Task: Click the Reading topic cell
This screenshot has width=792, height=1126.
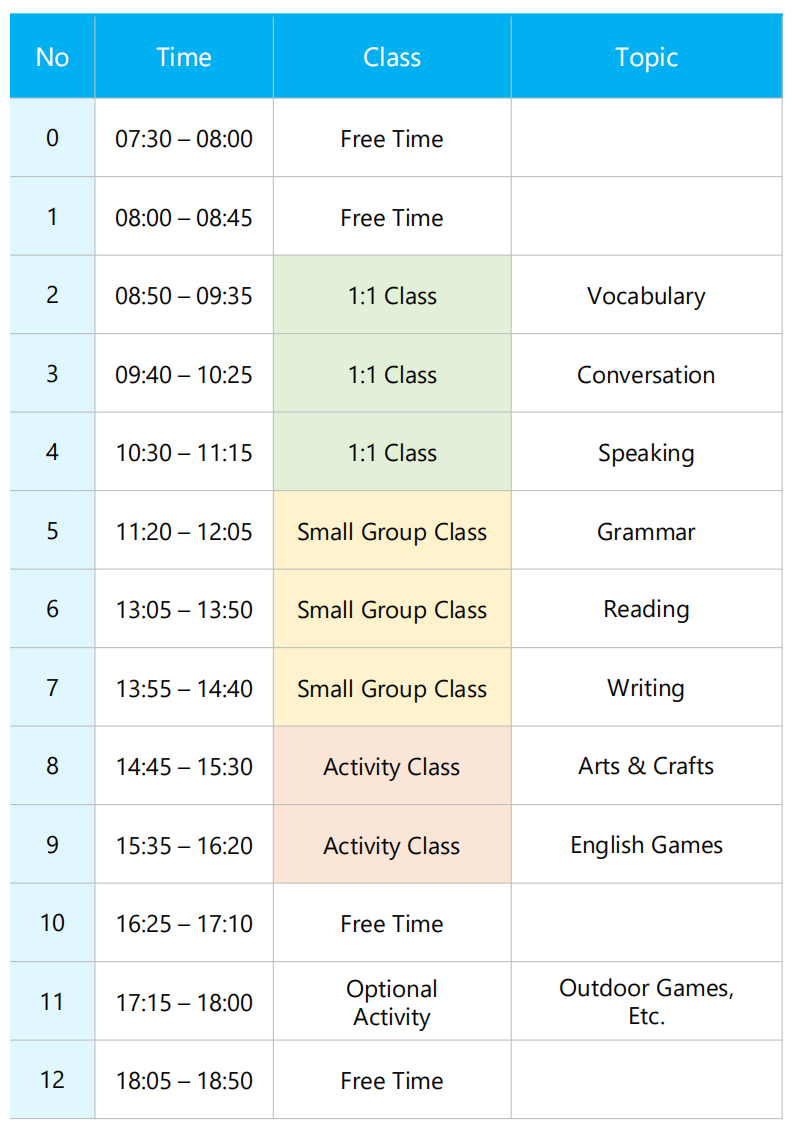Action: [646, 610]
